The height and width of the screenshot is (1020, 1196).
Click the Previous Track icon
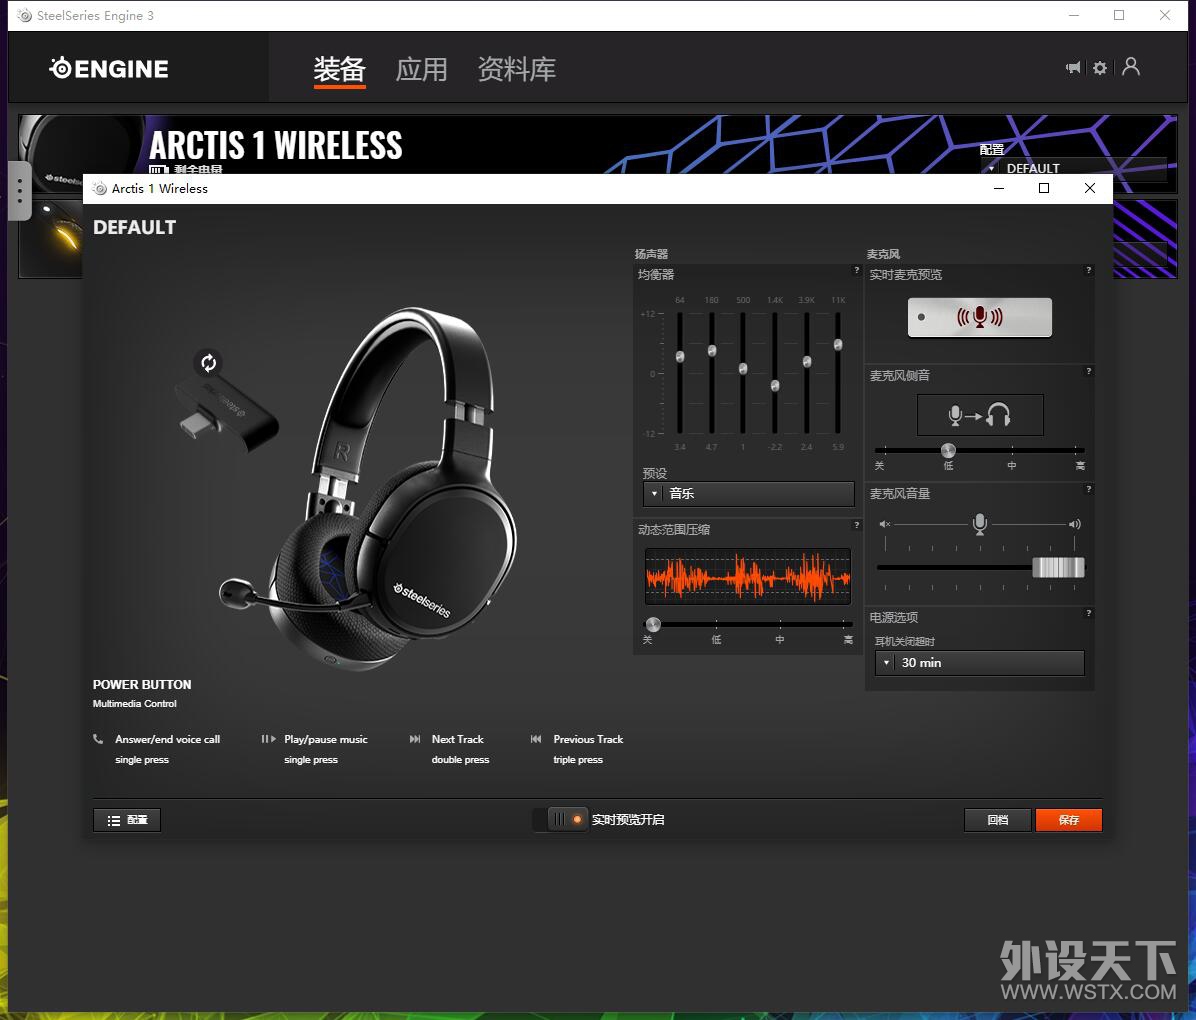[536, 738]
